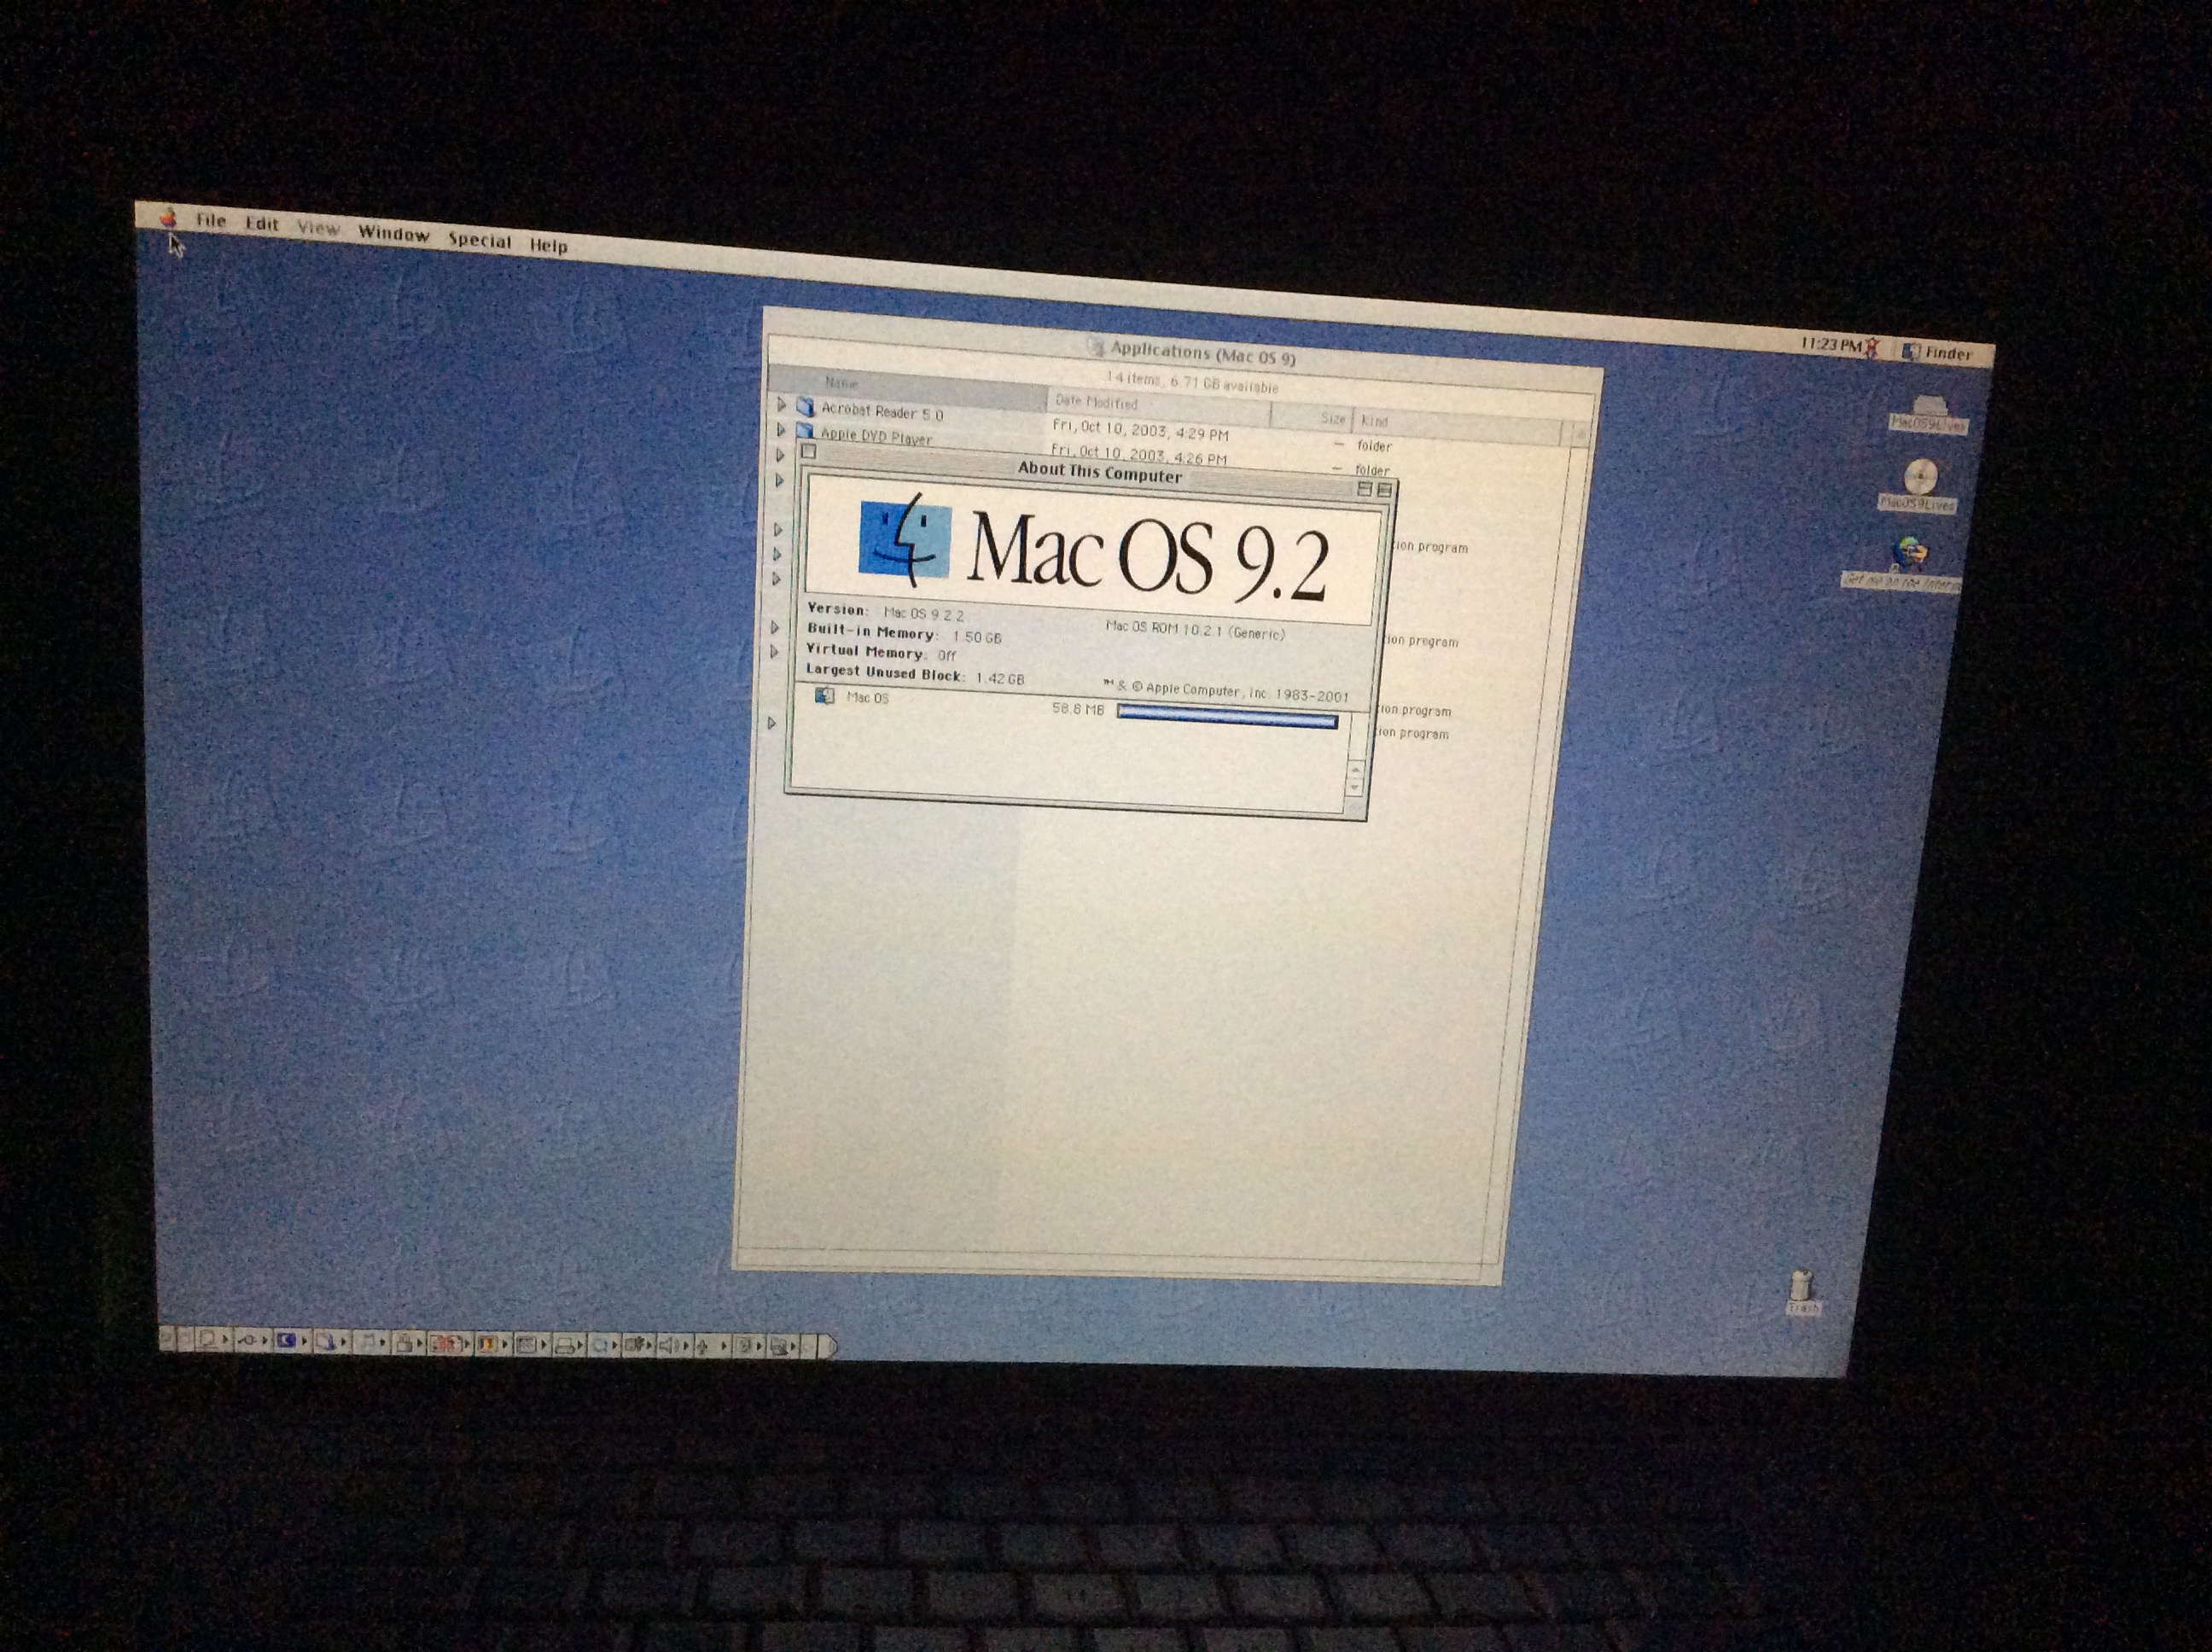
Task: Click the "Mac OS 9.2.2" version text
Action: pyautogui.click(x=923, y=614)
